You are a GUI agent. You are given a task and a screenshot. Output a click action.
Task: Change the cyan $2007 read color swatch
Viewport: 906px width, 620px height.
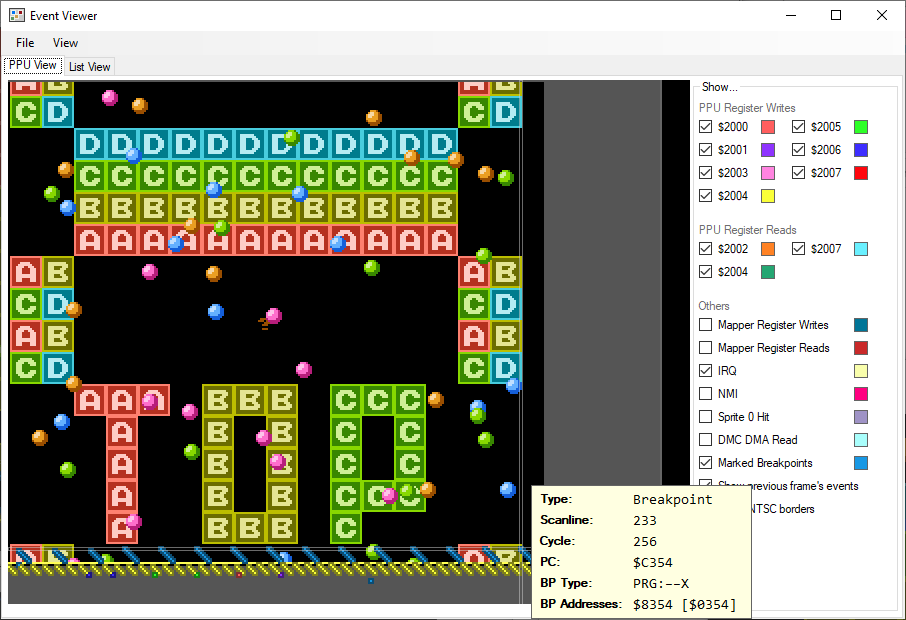tap(861, 249)
